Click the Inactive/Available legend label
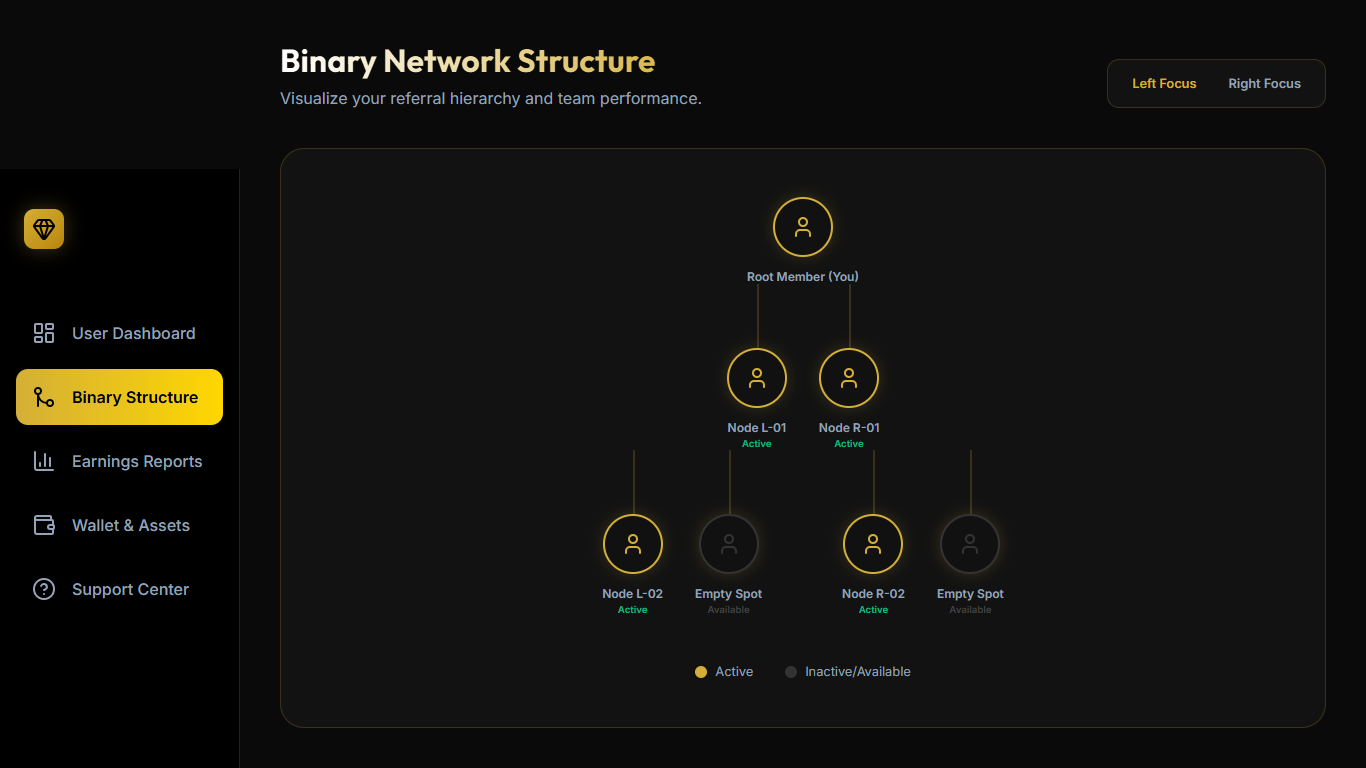1366x768 pixels. click(x=858, y=672)
